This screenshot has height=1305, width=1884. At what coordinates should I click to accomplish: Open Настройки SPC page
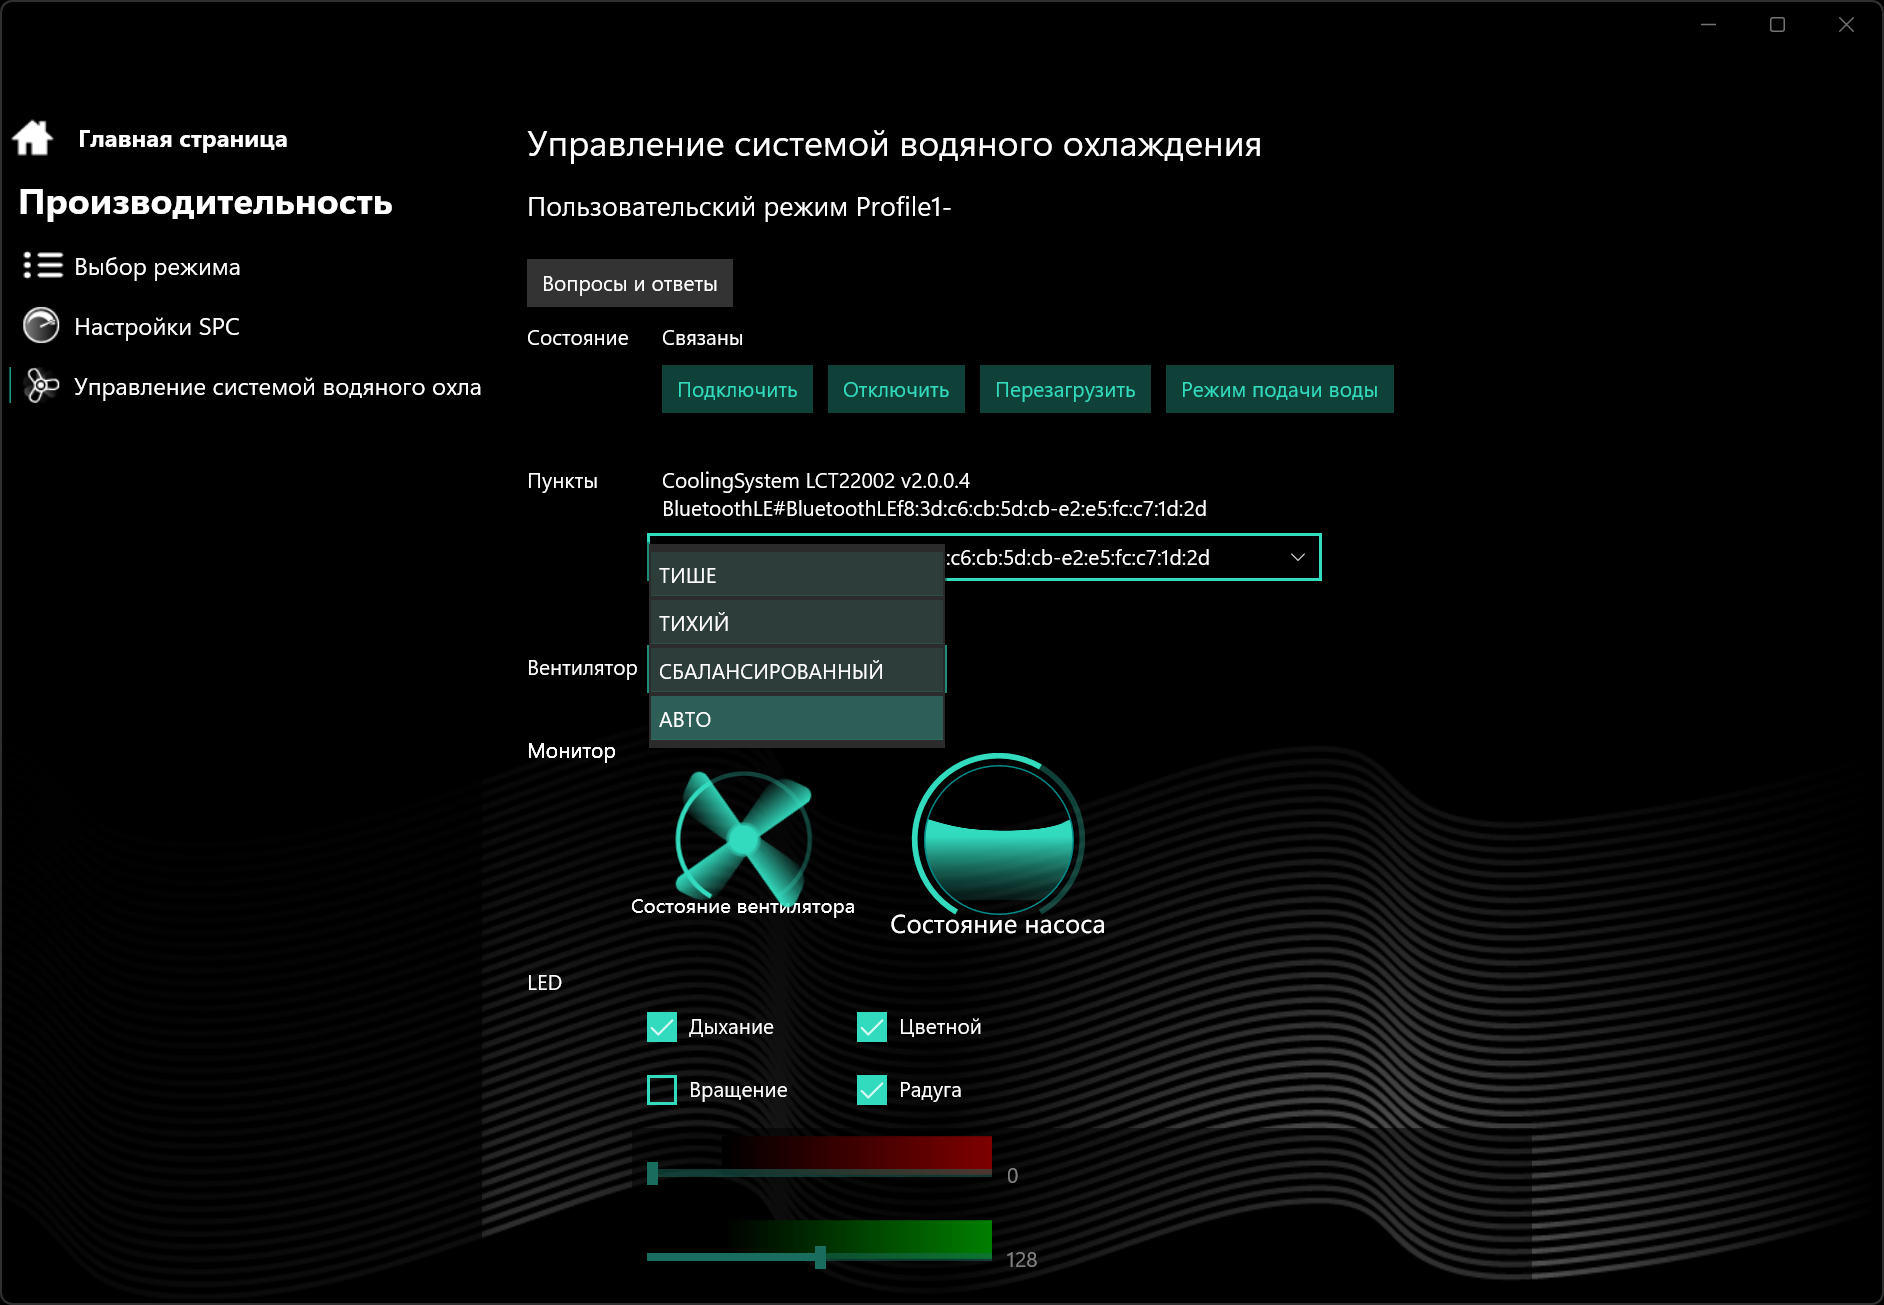[x=157, y=327]
